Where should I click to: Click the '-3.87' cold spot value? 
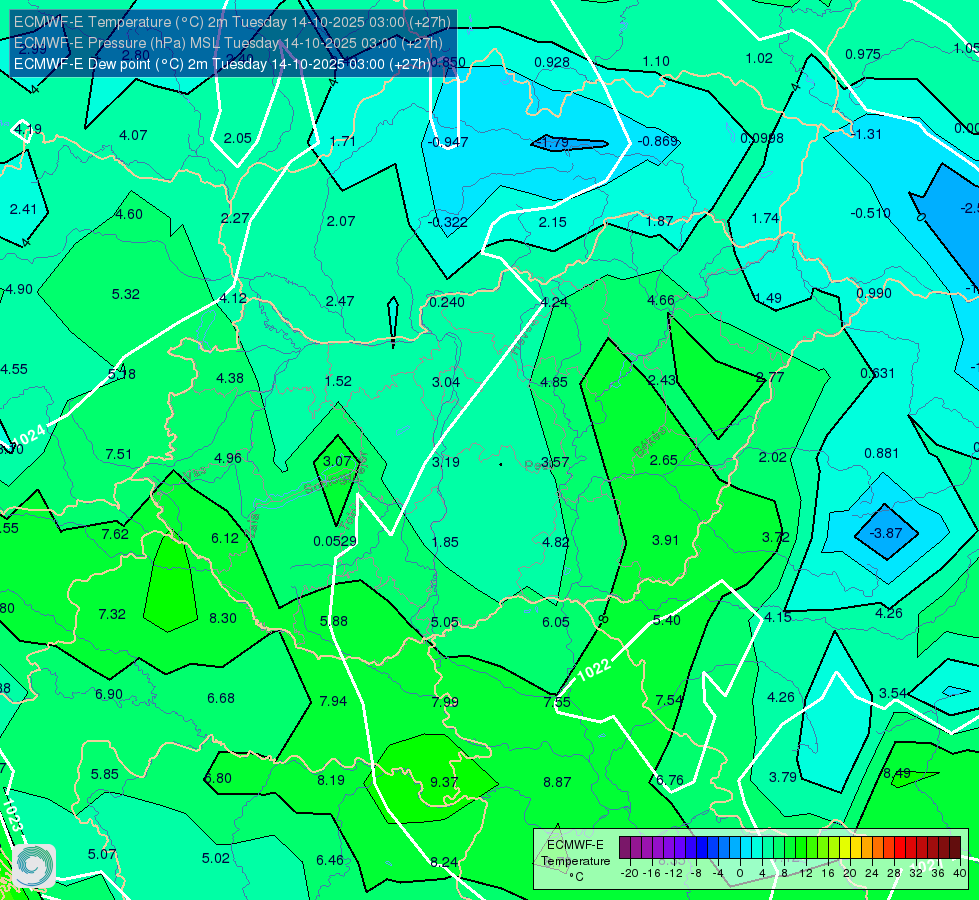pos(886,533)
